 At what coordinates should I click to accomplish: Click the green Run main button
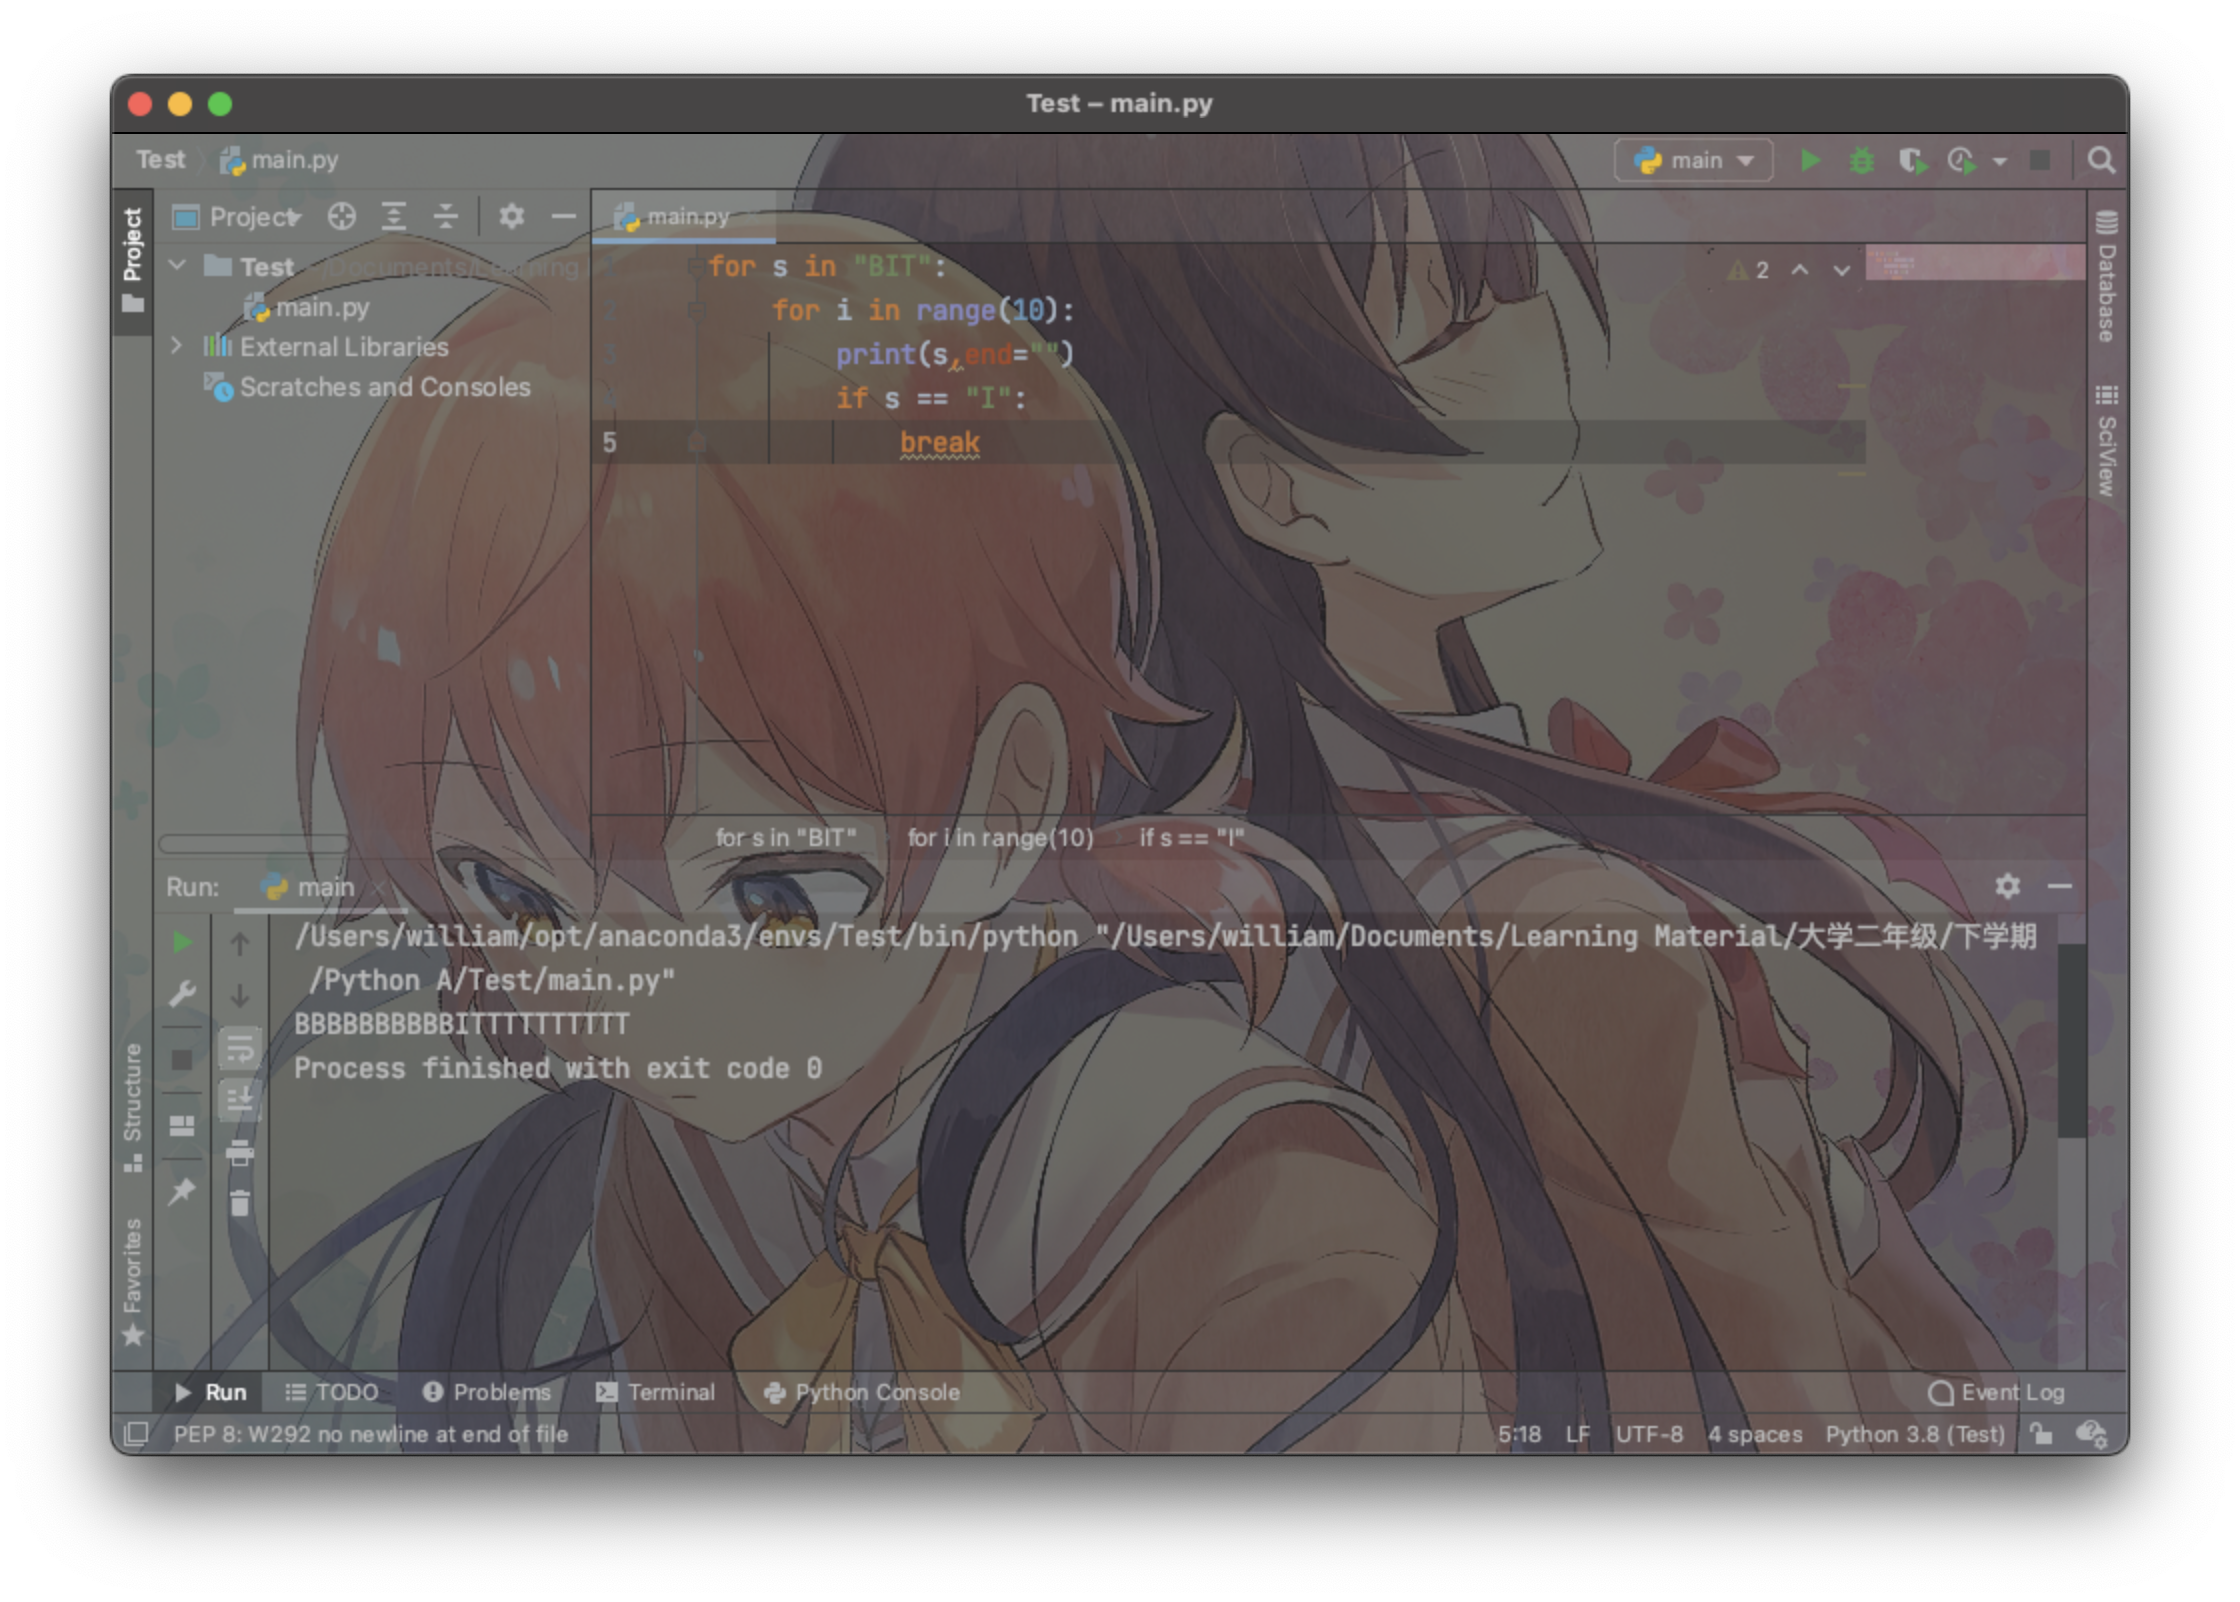(1810, 160)
